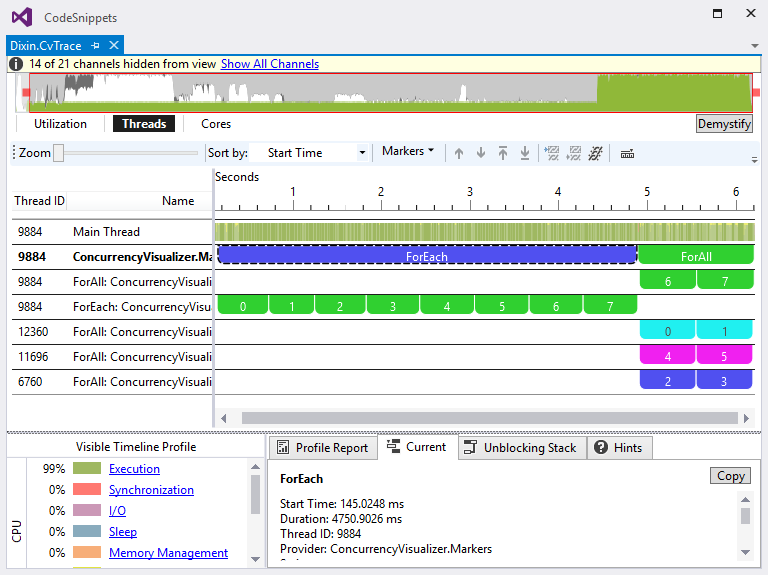
Task: Move selected channel down arrow
Action: click(x=480, y=153)
